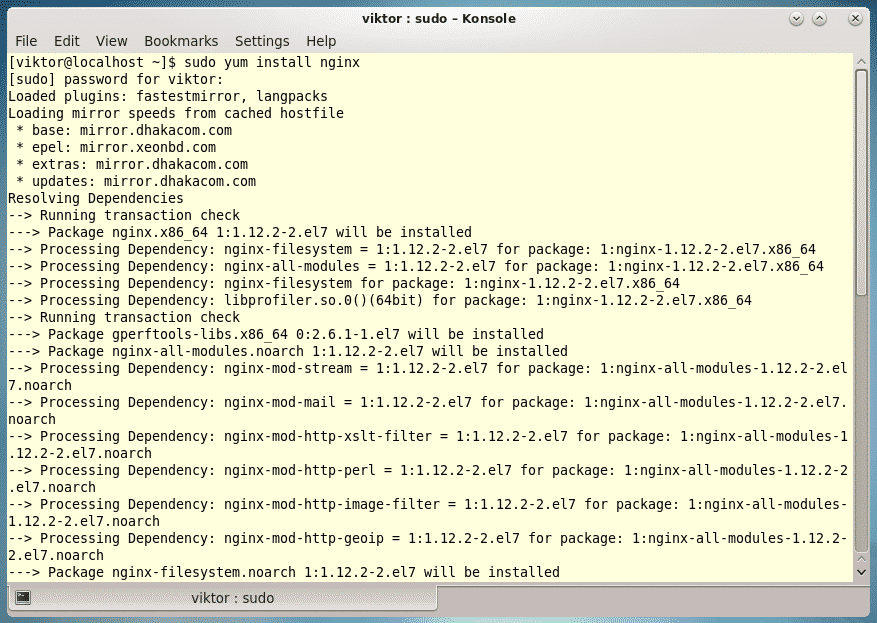Click the 'extras: mirror.dhakacom.com' line

coord(132,164)
